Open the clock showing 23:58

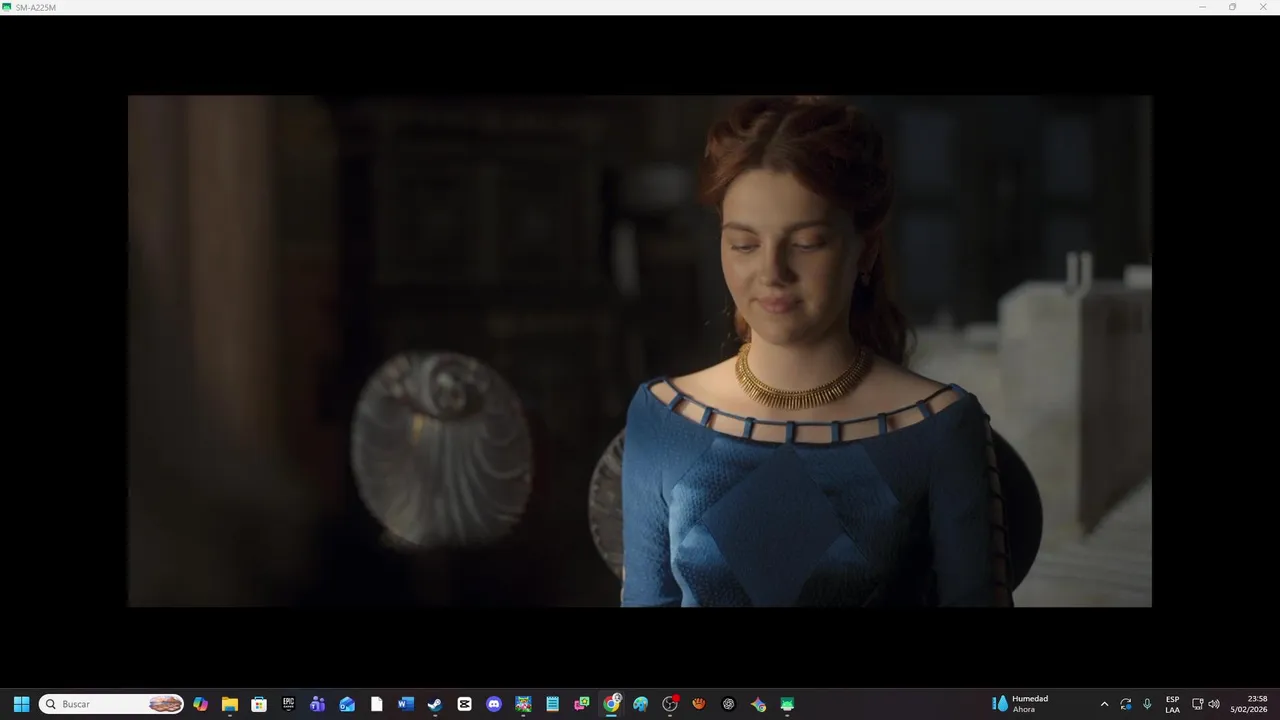(x=1249, y=704)
